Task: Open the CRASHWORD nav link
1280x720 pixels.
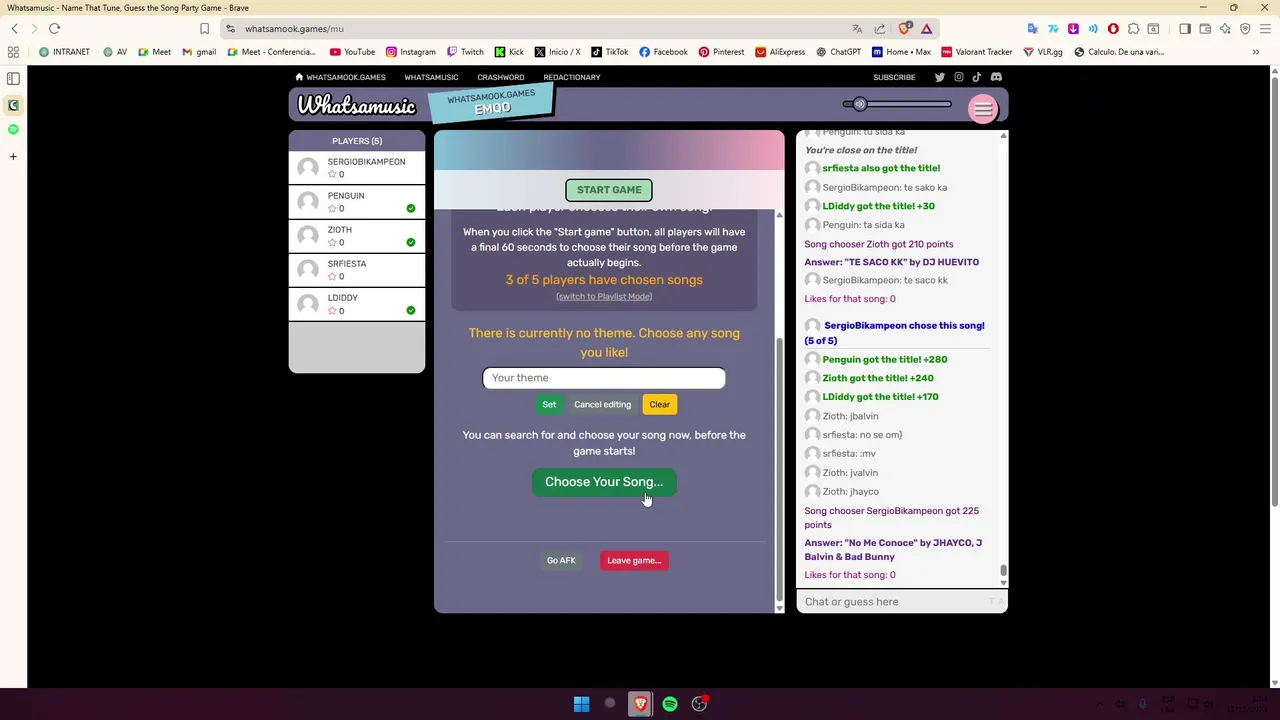Action: click(500, 77)
